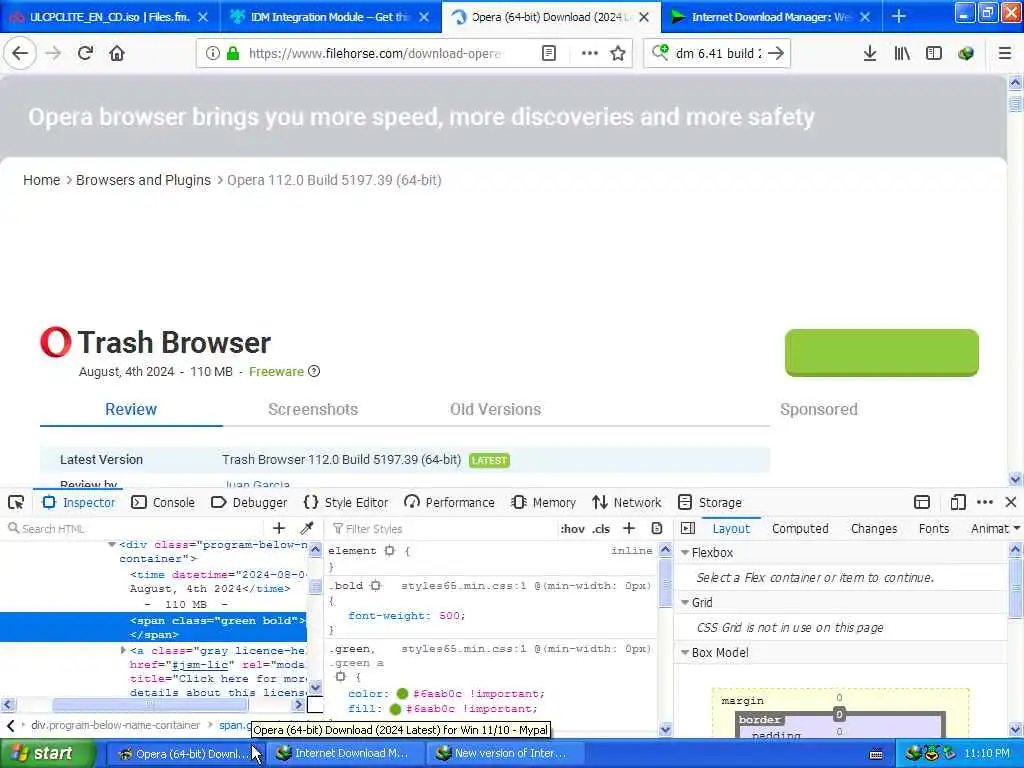Open a new browser tab

point(899,17)
